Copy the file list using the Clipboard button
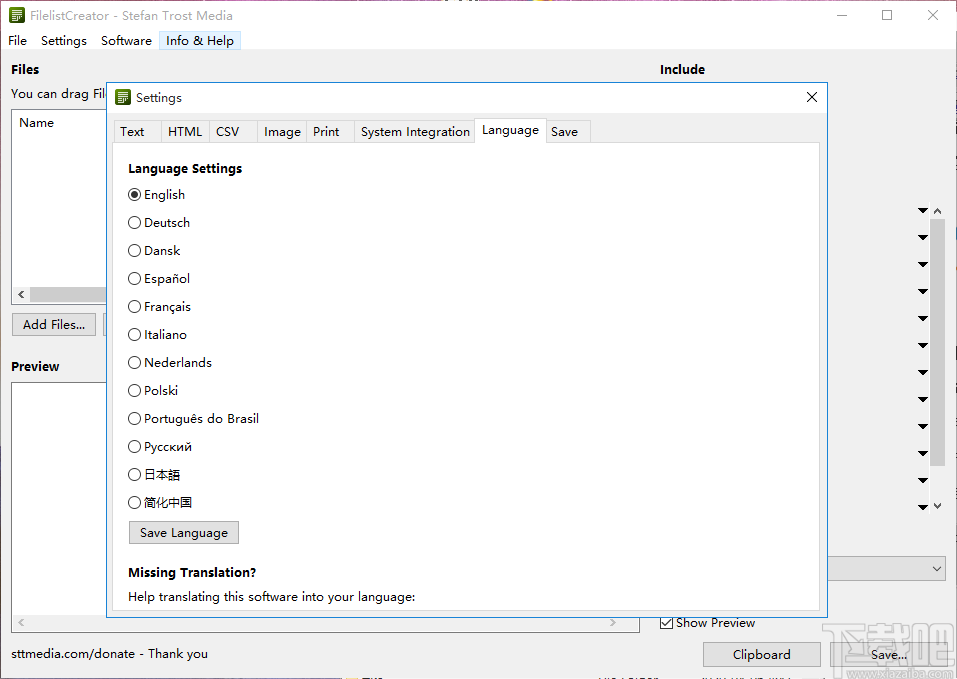This screenshot has height=679, width=957. point(761,654)
